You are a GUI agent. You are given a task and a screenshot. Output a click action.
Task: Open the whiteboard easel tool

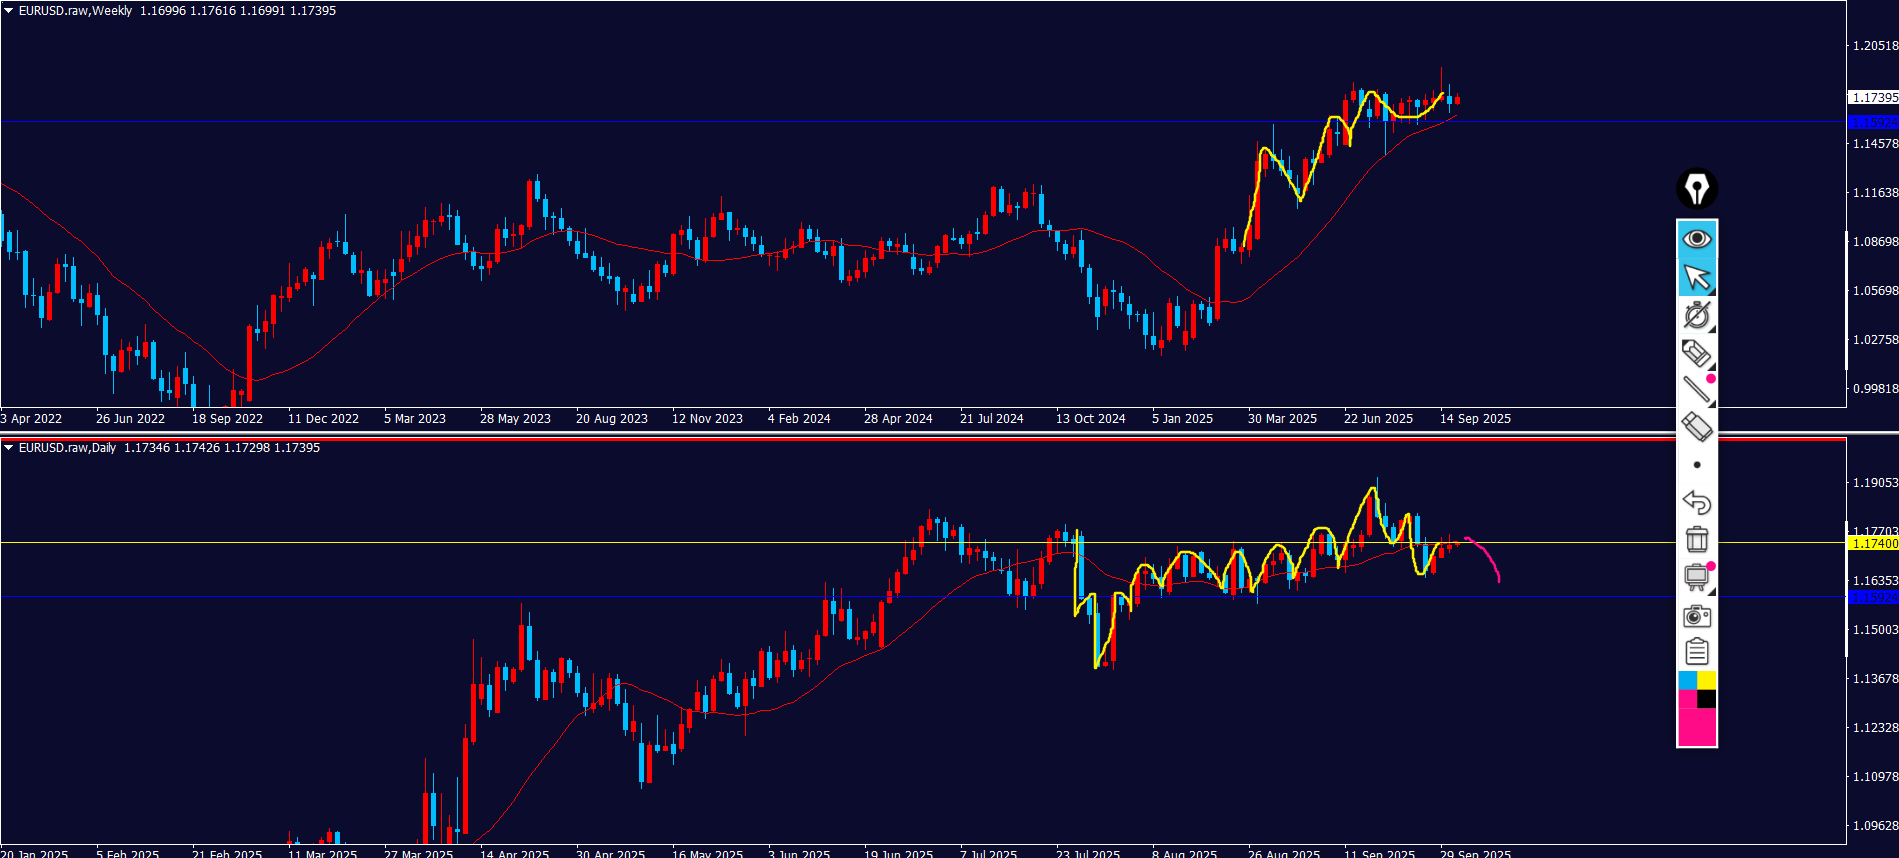1696,577
